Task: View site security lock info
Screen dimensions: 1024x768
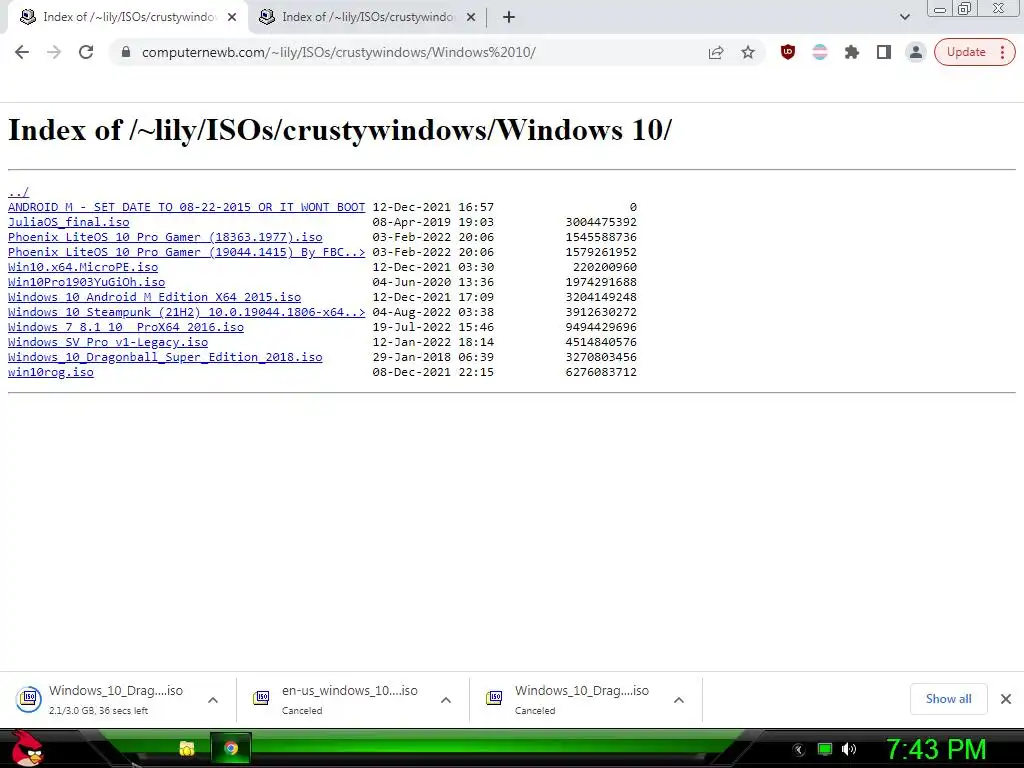Action: [x=126, y=52]
